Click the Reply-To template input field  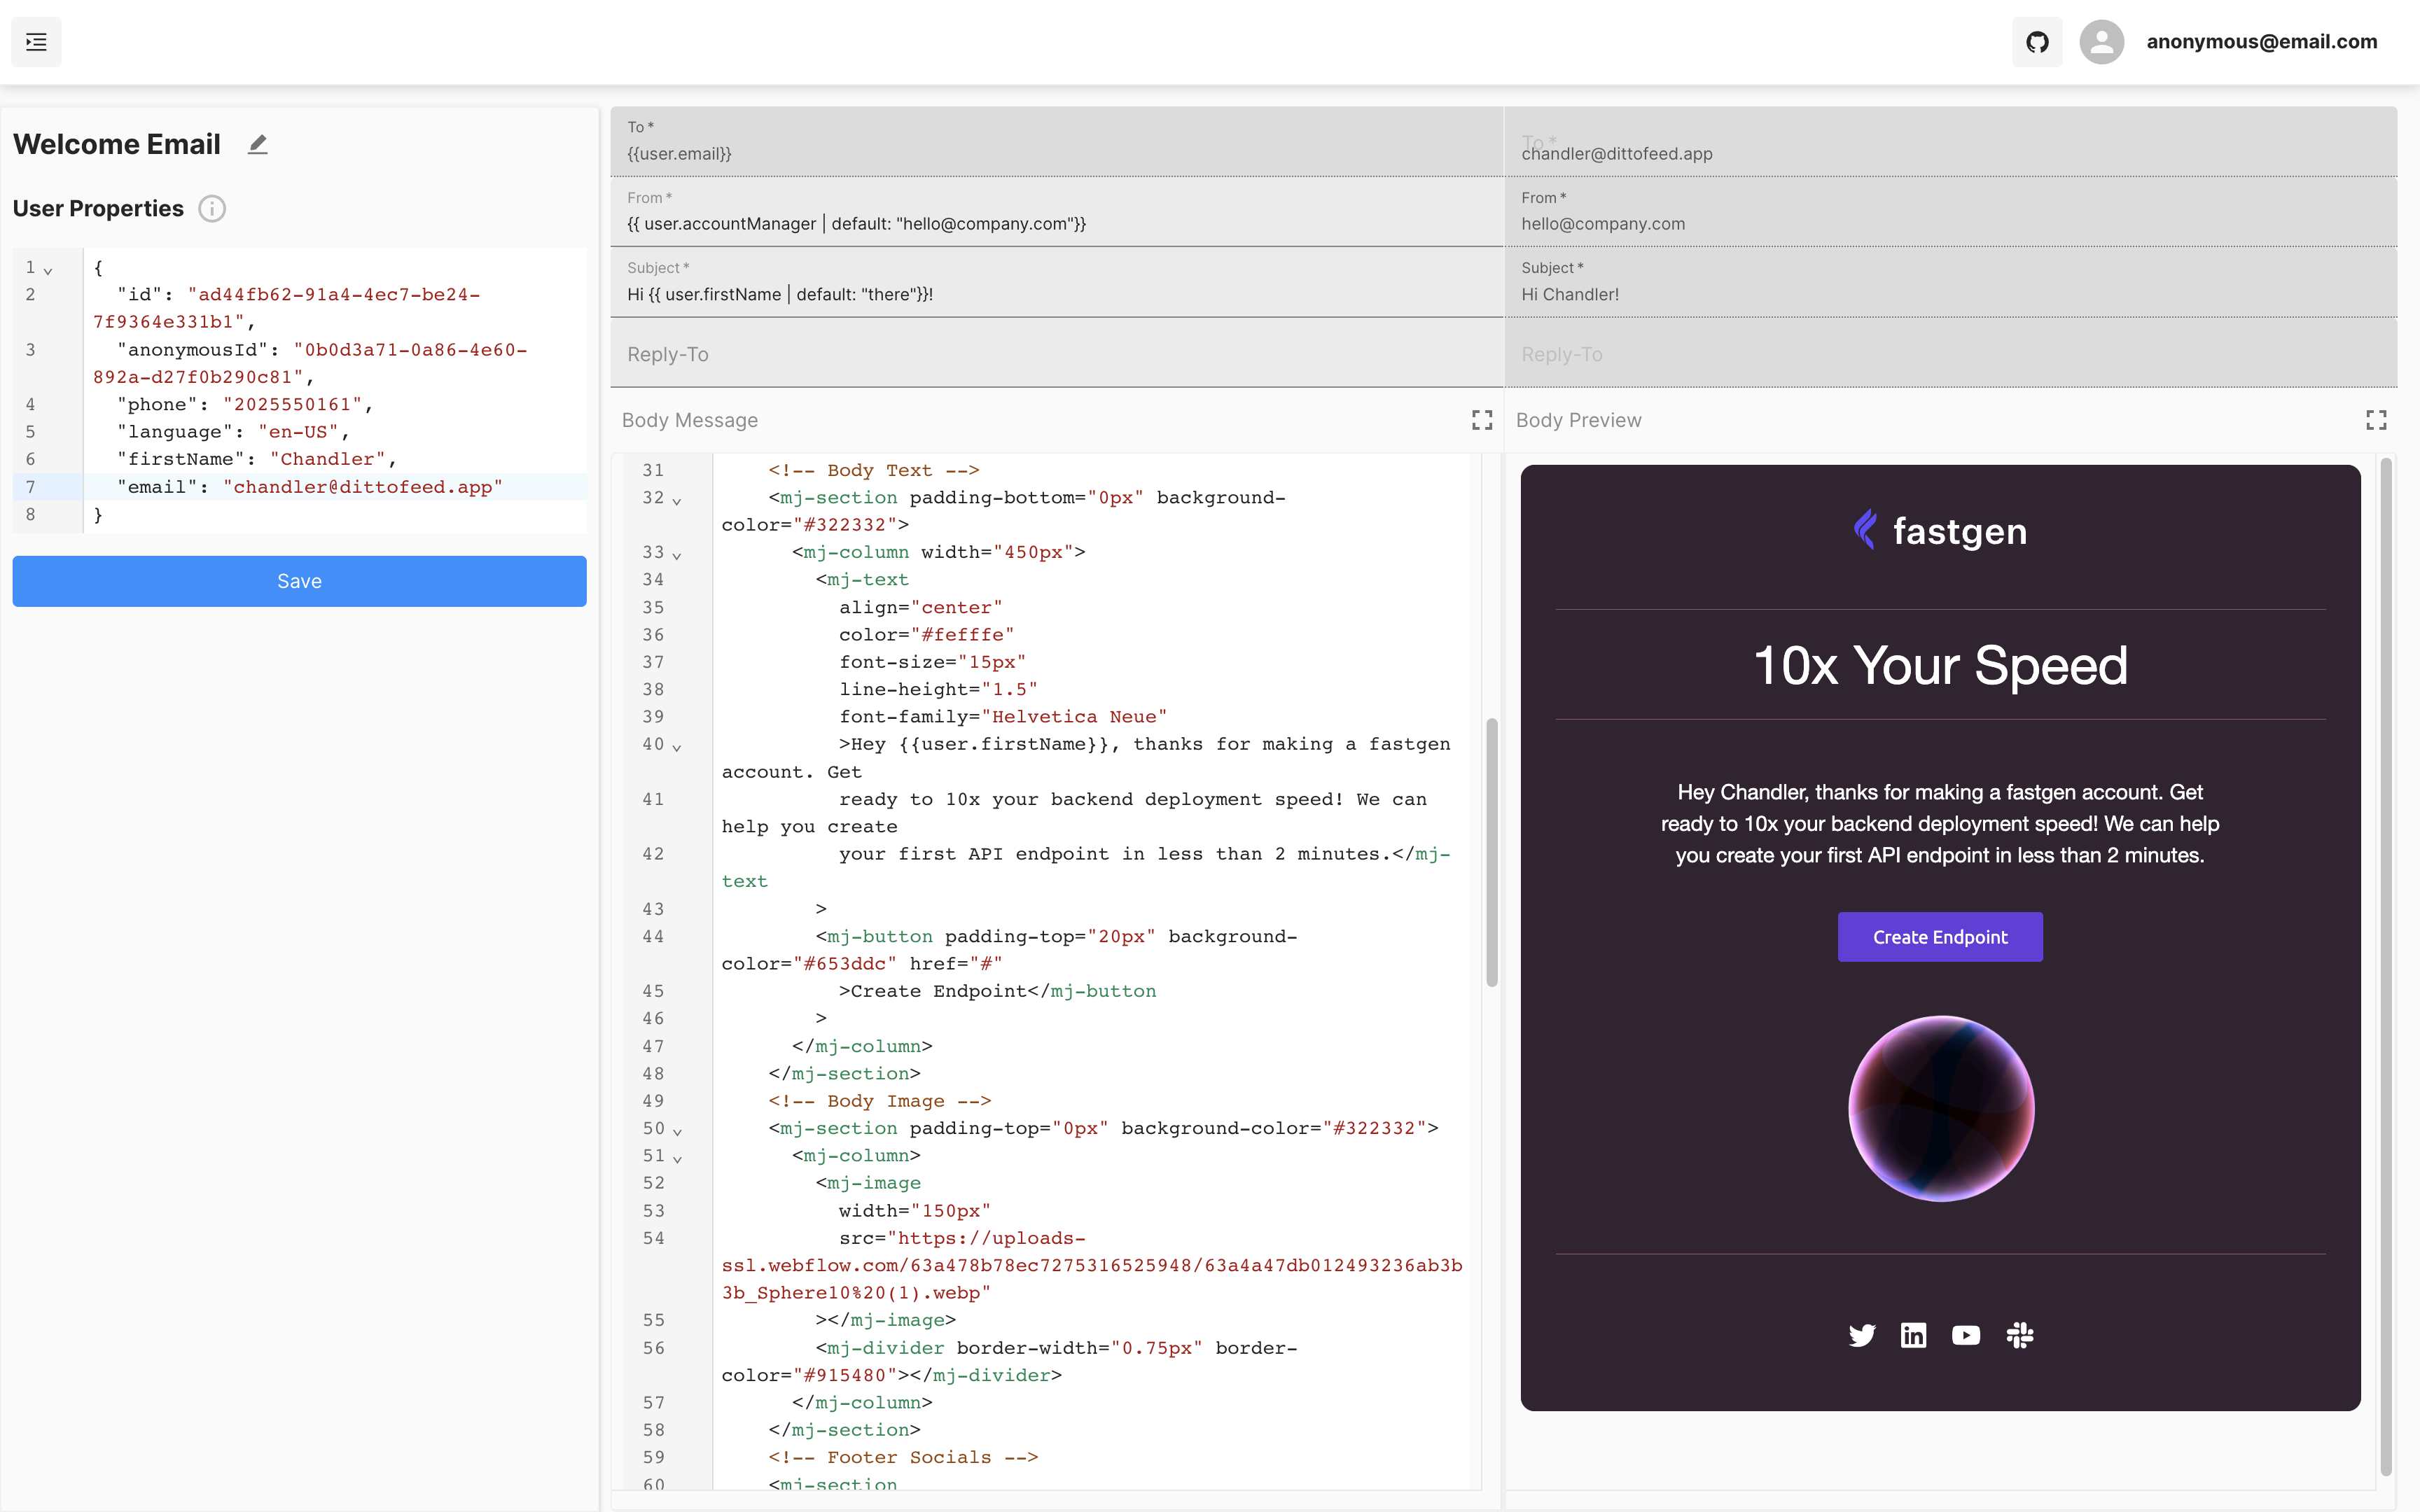pos(1057,354)
